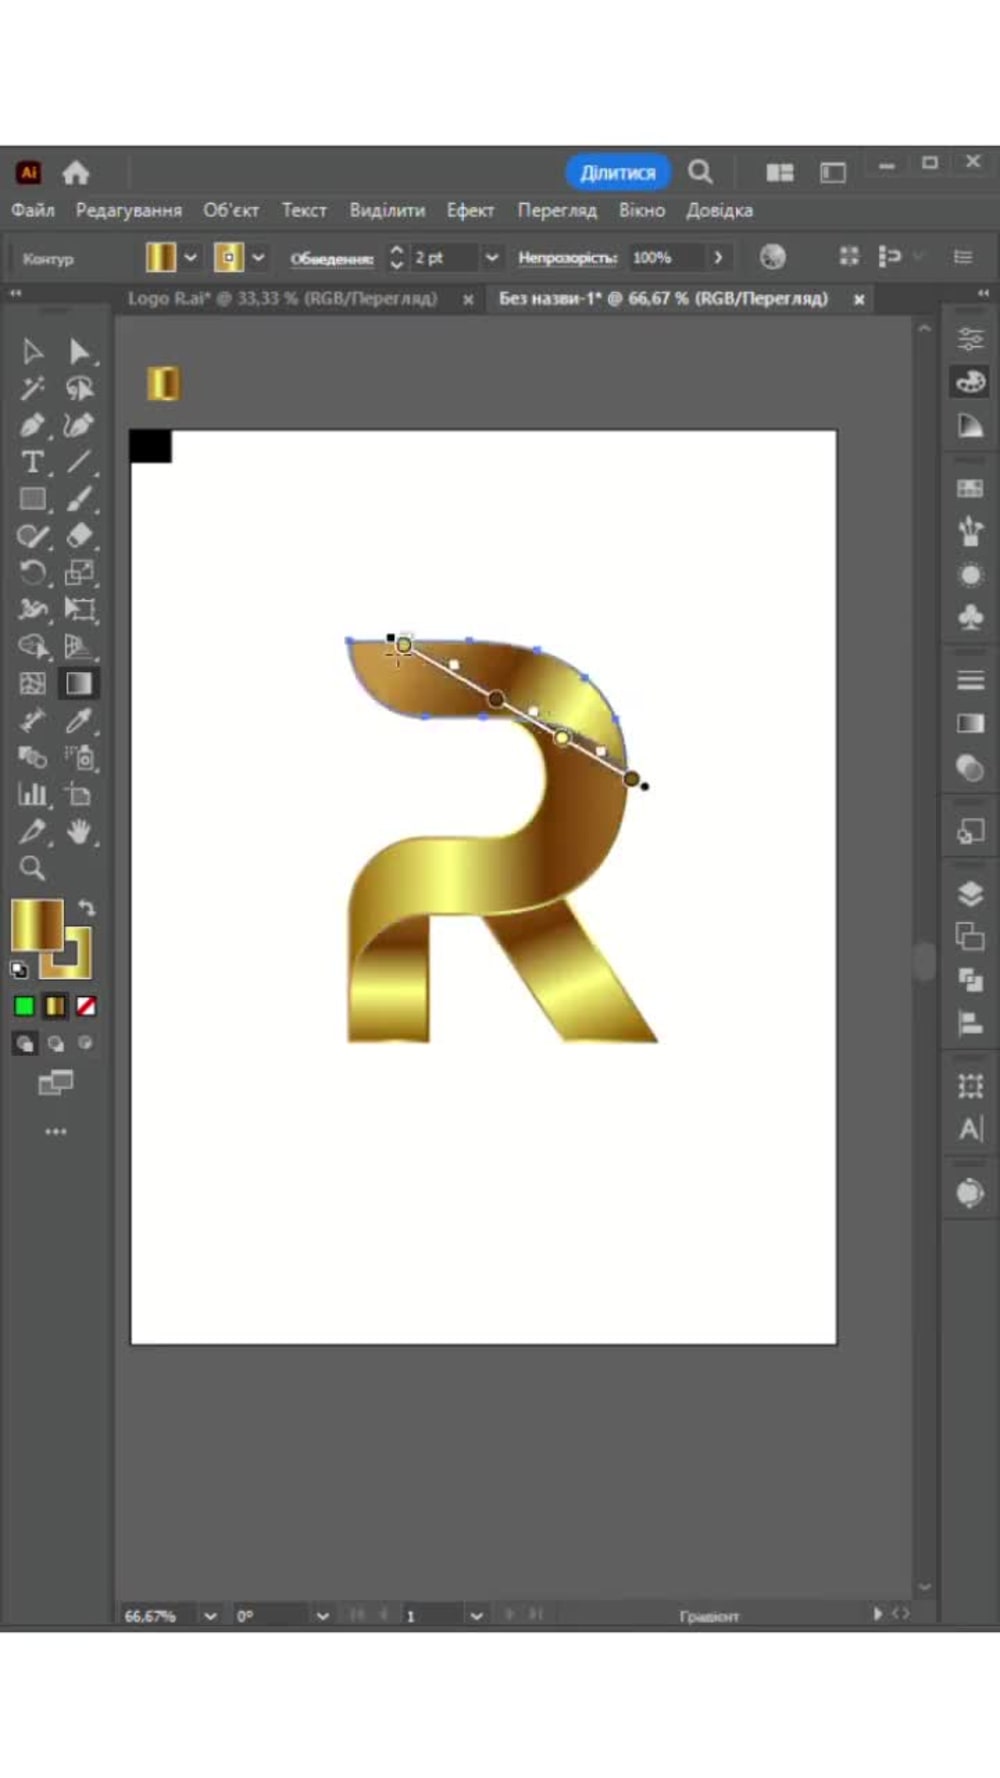Open the Ефект menu
The height and width of the screenshot is (1778, 1000).
coord(470,210)
